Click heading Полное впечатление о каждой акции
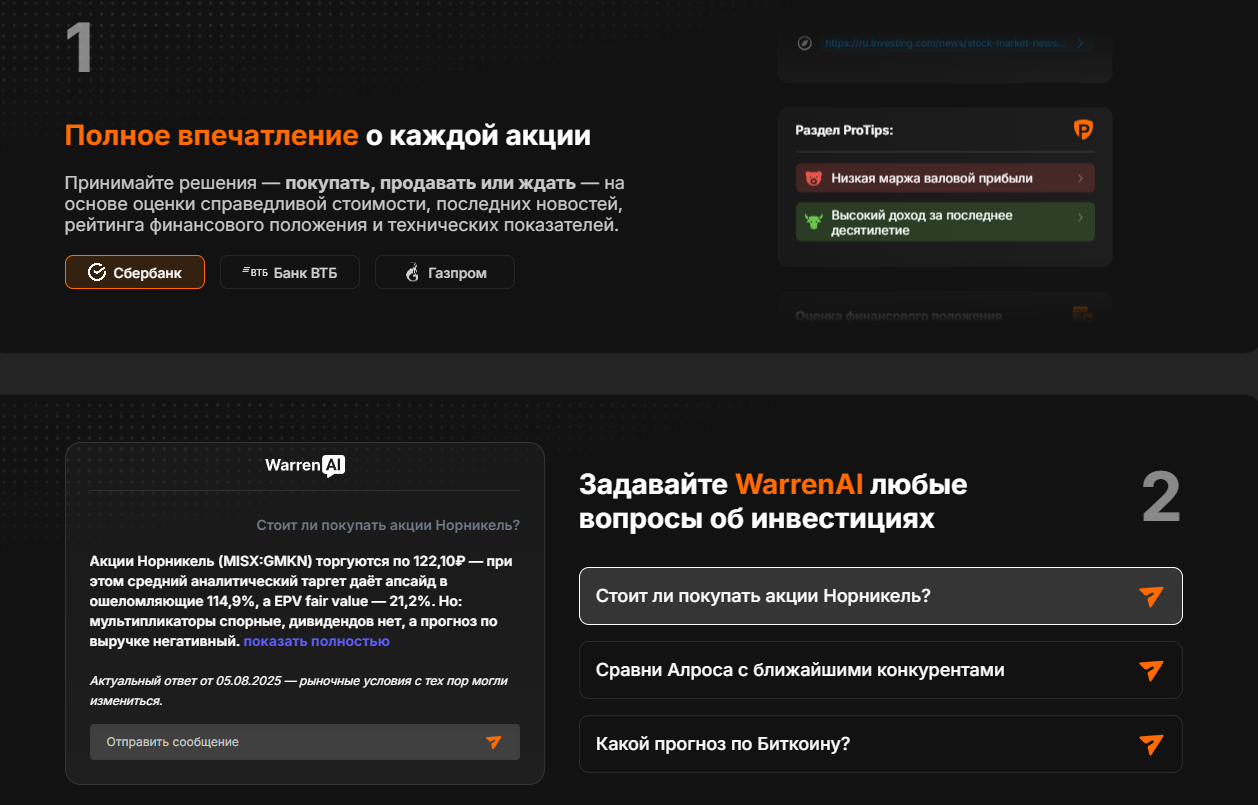 coord(328,136)
